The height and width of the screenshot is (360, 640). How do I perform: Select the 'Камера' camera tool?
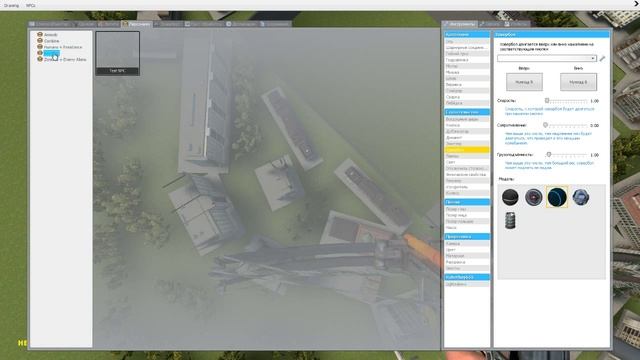click(x=467, y=244)
